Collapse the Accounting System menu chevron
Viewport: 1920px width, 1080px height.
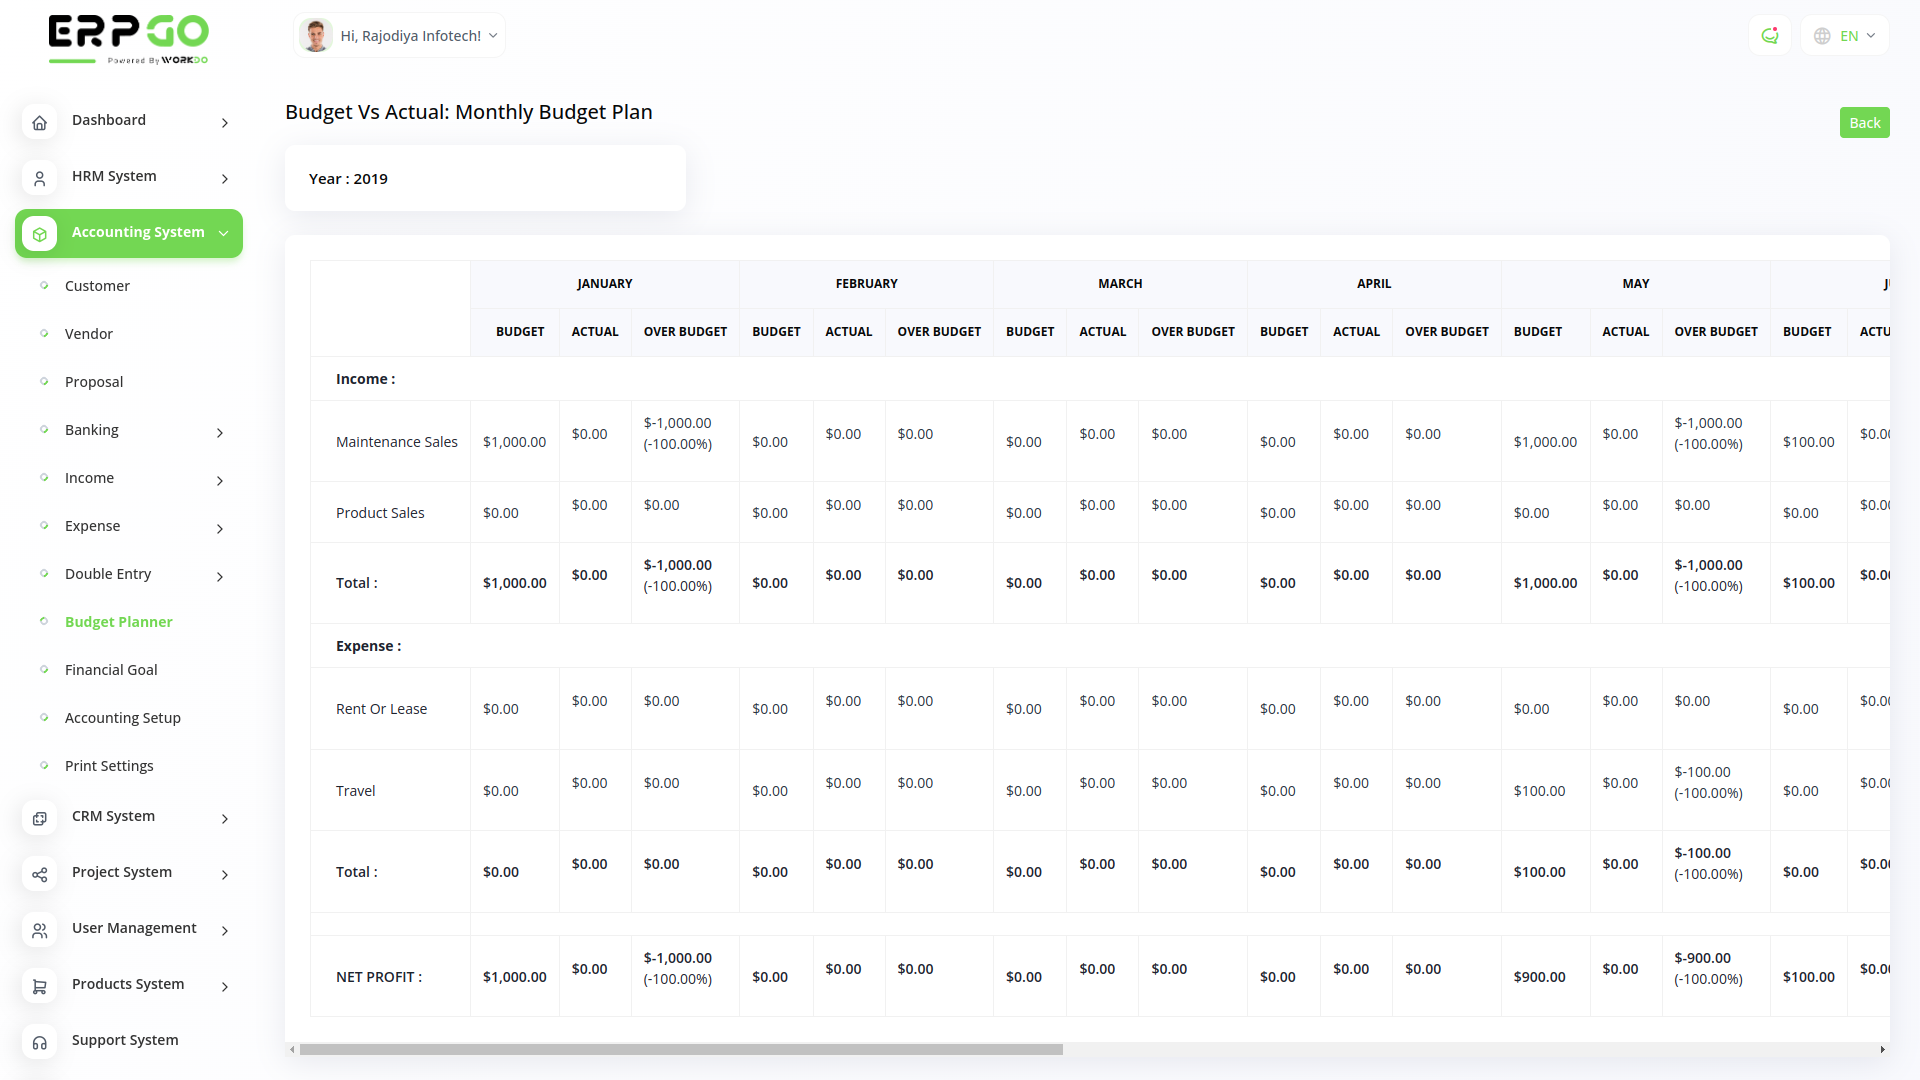pyautogui.click(x=223, y=233)
